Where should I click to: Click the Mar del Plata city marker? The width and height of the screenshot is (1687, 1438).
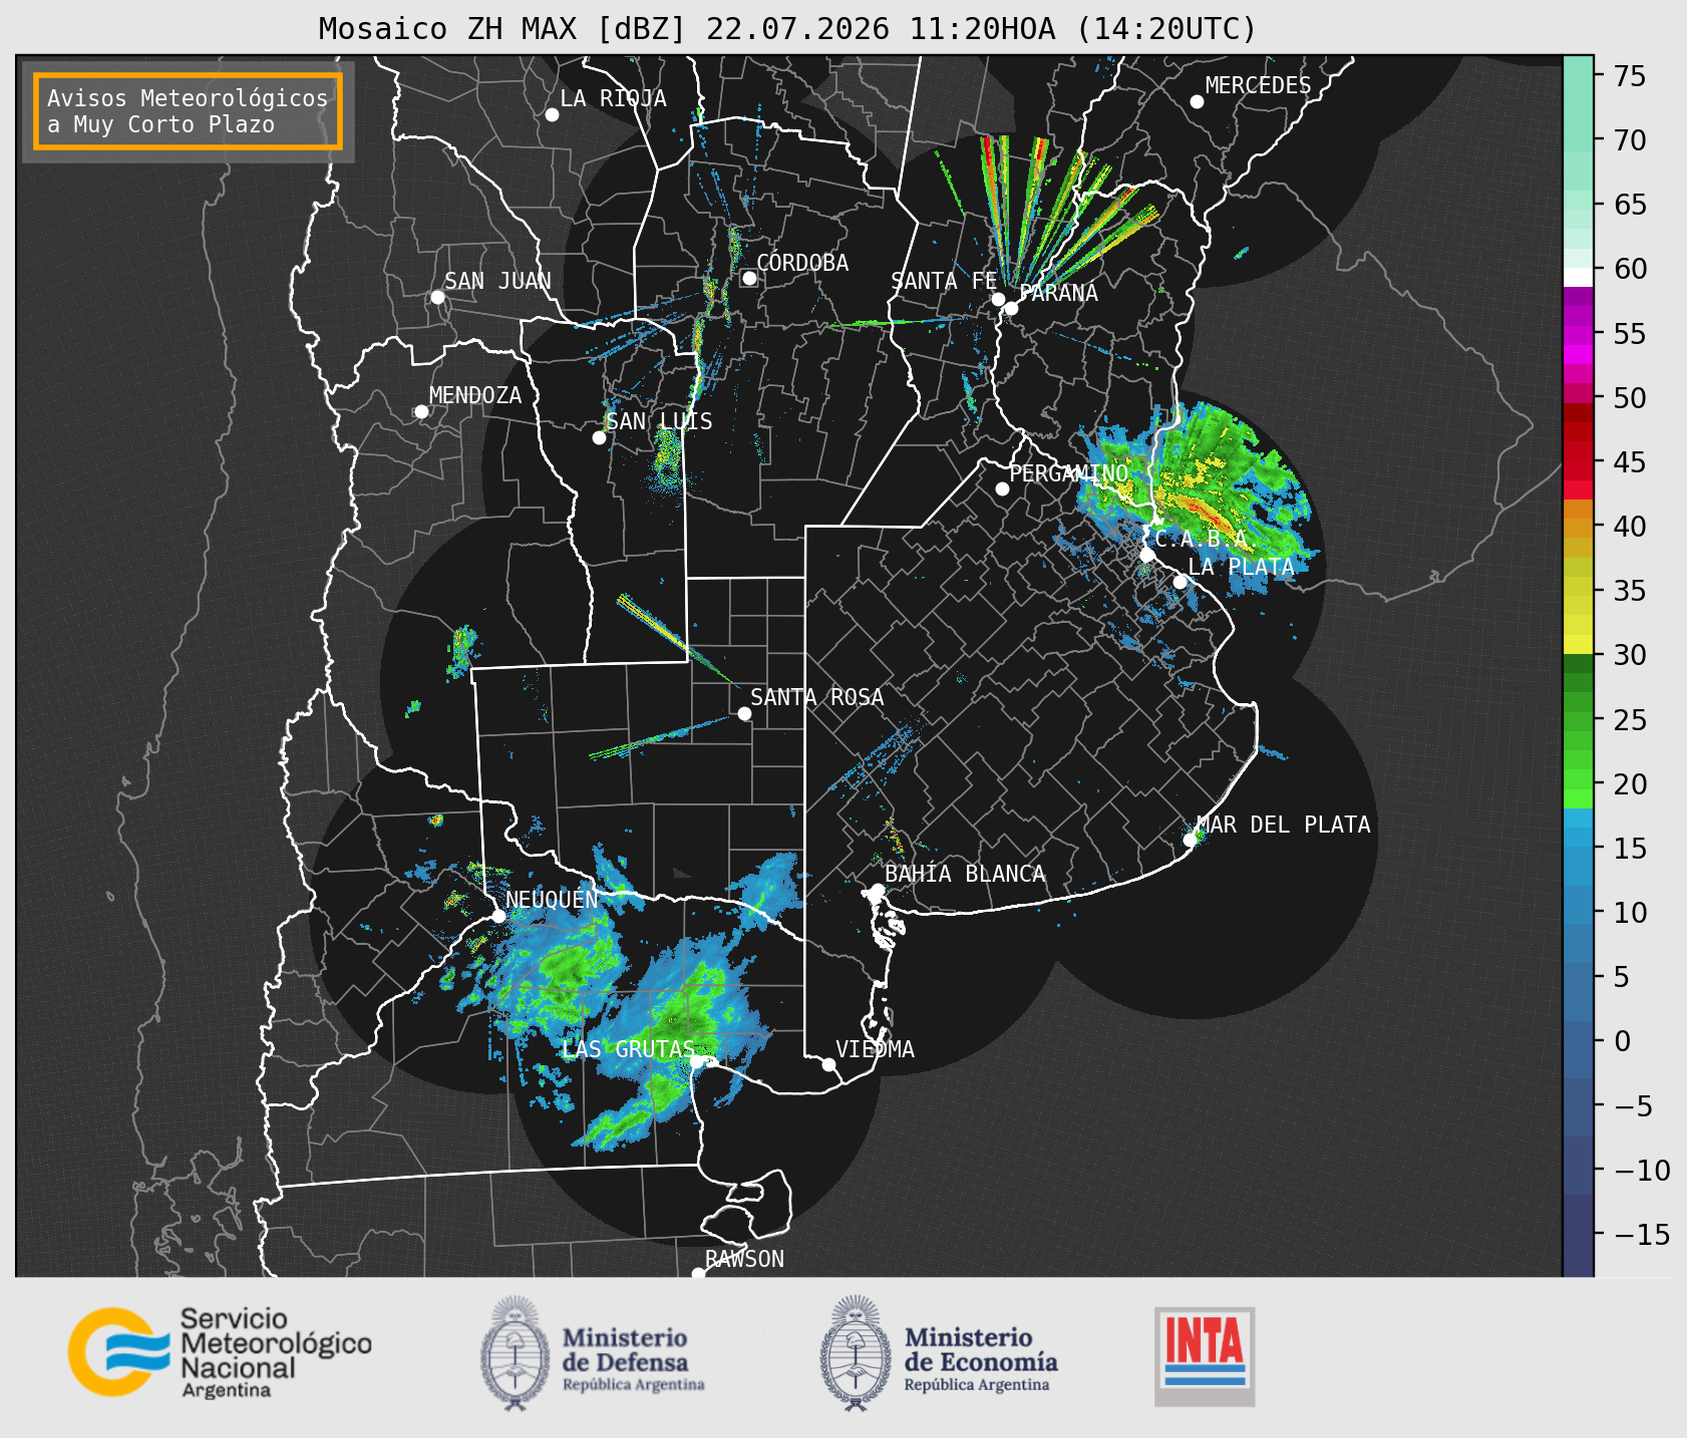[x=1190, y=839]
